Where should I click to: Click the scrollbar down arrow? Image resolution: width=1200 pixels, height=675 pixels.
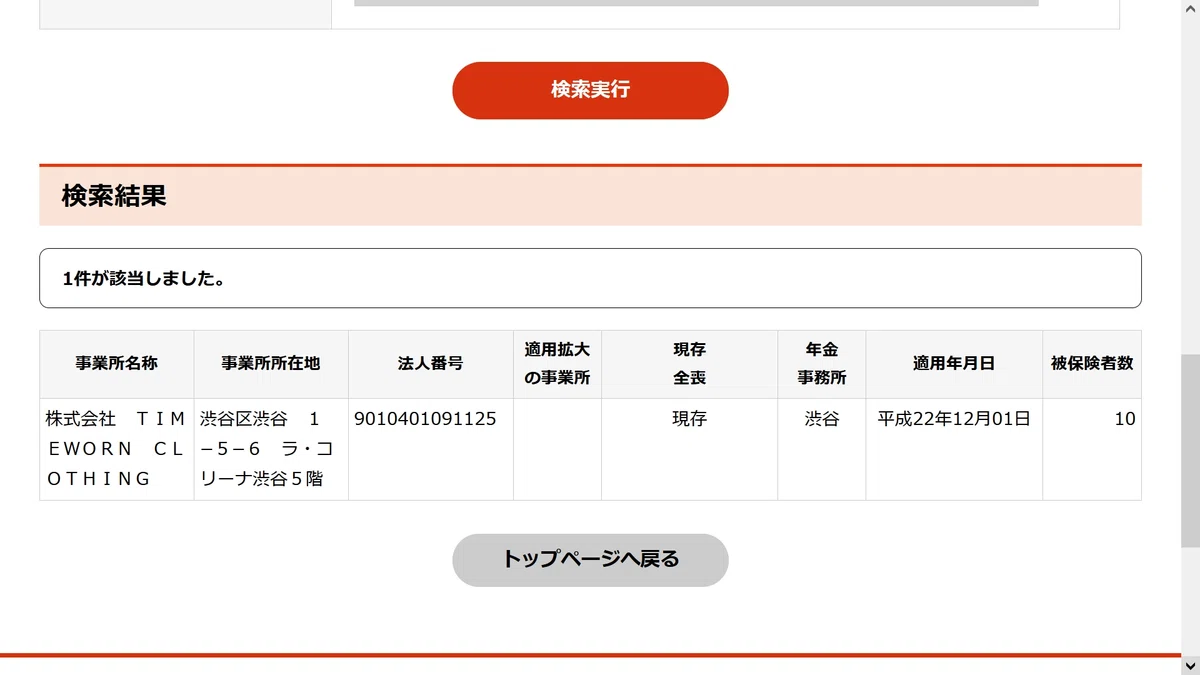click(1190, 665)
